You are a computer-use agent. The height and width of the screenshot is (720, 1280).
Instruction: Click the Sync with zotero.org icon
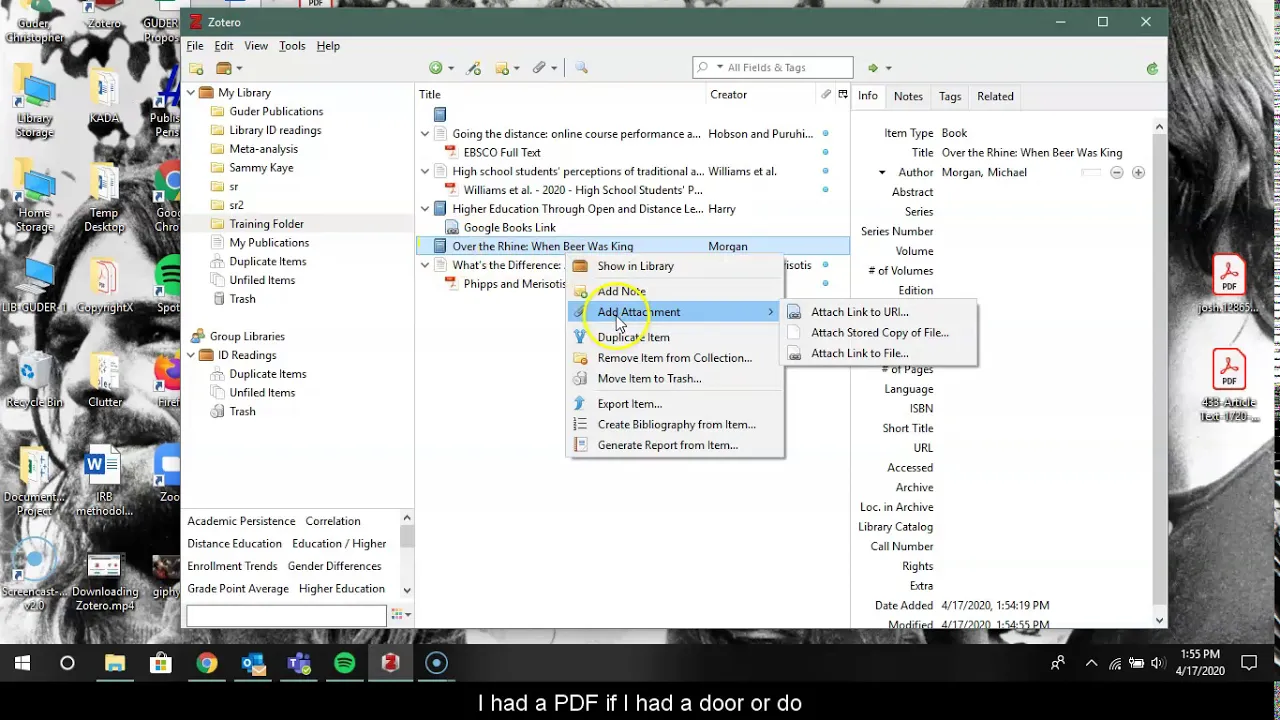[x=1152, y=68]
